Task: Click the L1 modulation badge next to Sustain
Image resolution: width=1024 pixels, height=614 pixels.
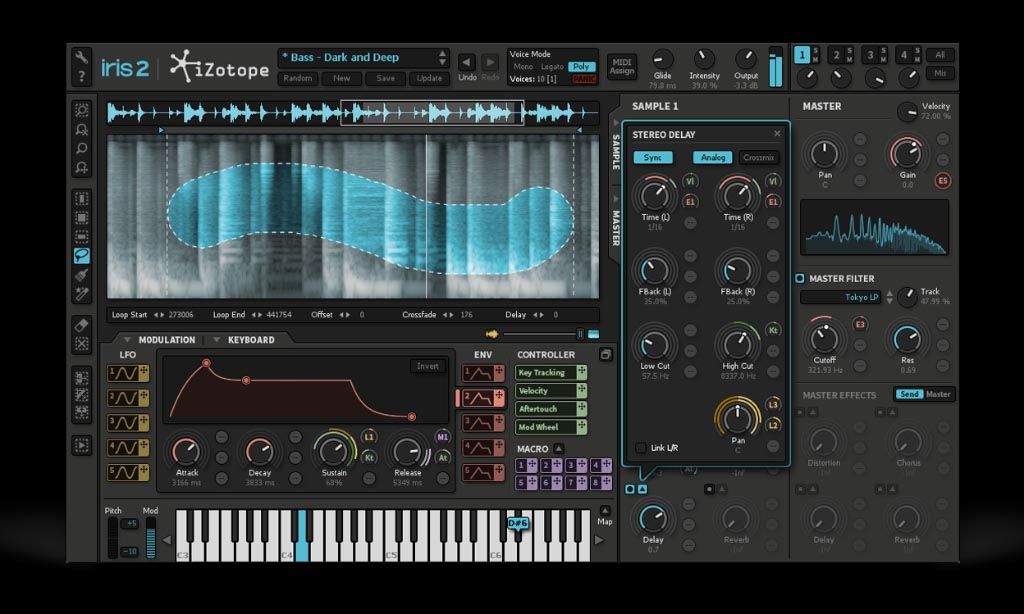Action: click(x=369, y=437)
